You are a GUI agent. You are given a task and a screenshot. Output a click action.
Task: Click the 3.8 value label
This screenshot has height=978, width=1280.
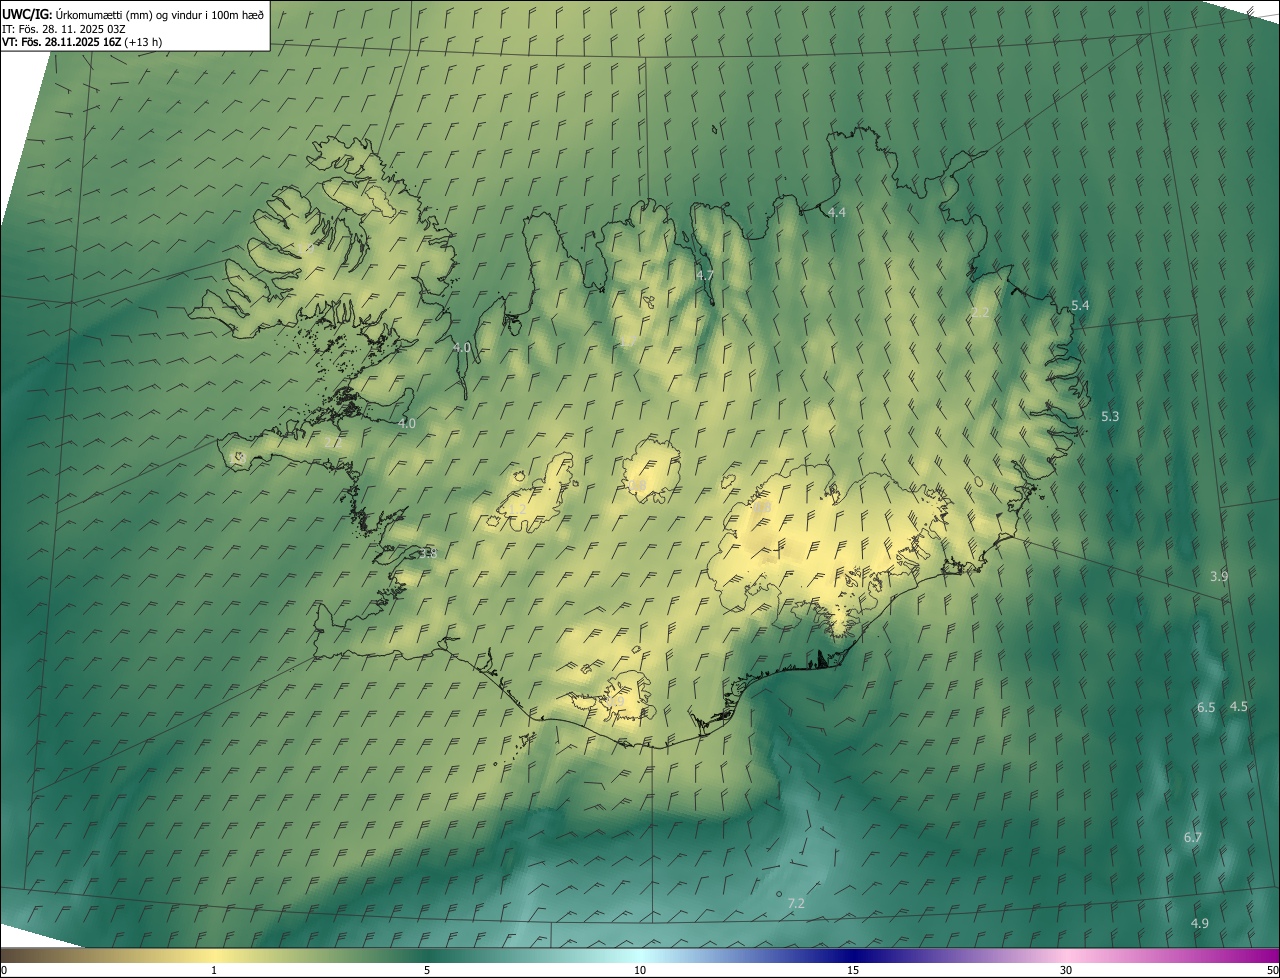[x=428, y=553]
